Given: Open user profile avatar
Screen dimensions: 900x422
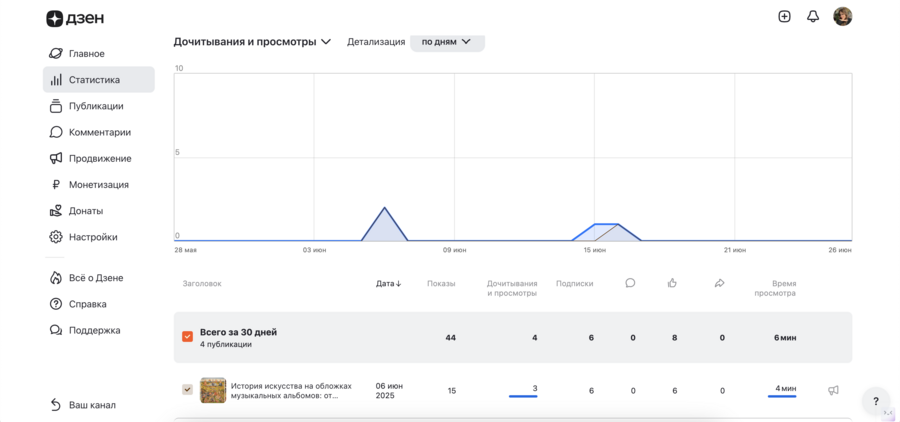Looking at the screenshot, I should pos(843,16).
